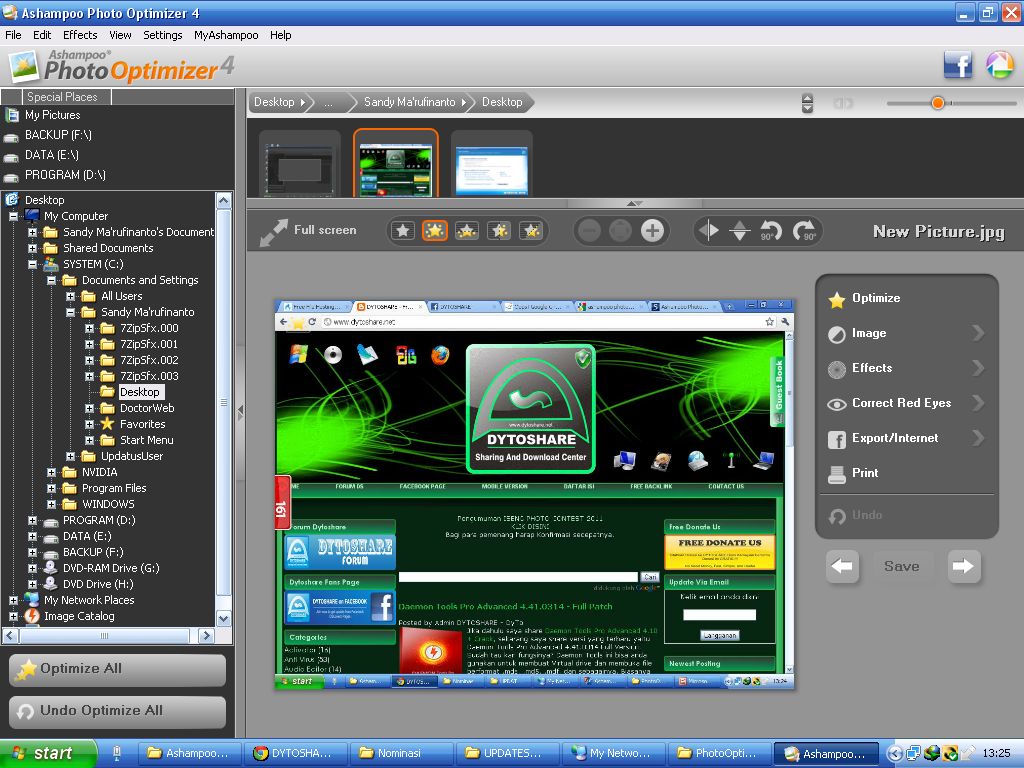Open the Effects menu
1024x768 pixels.
[80, 35]
